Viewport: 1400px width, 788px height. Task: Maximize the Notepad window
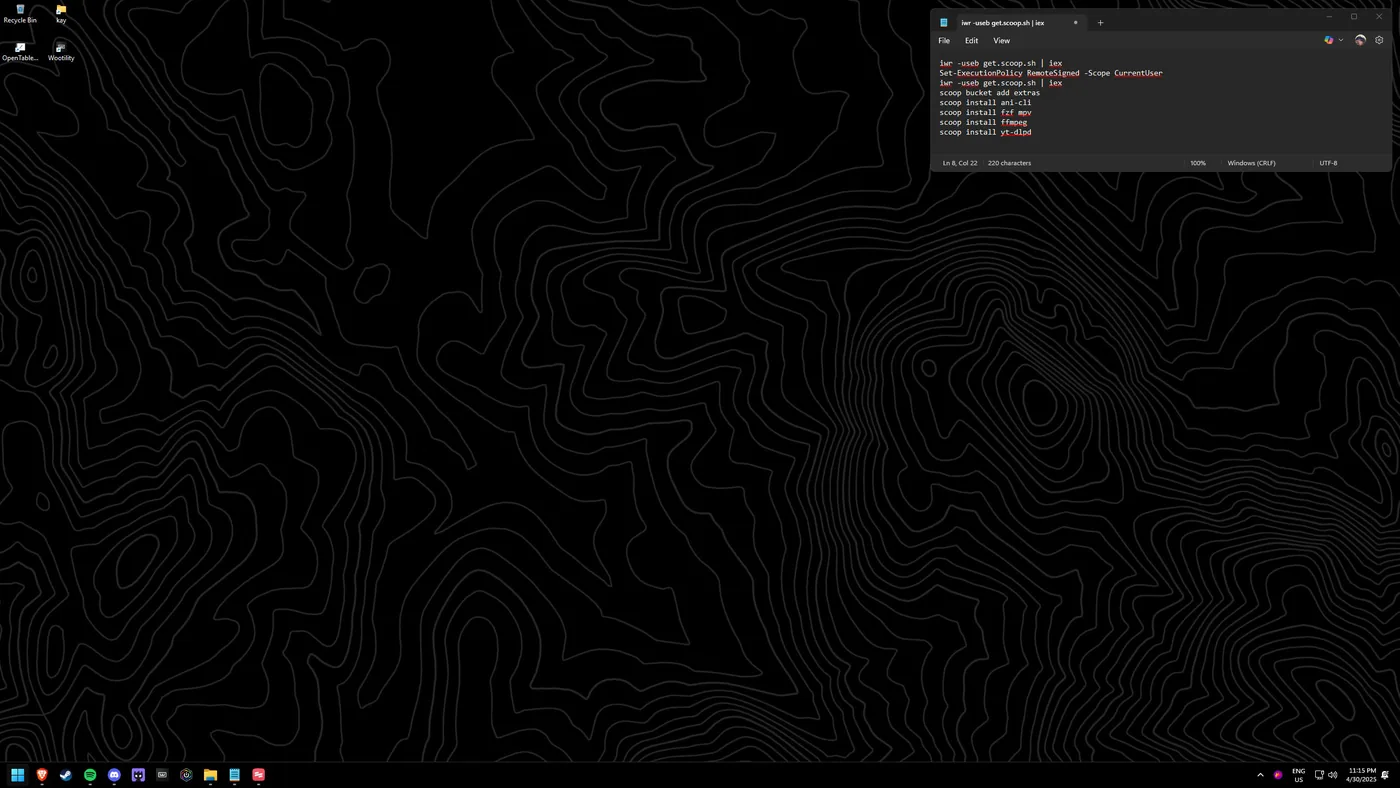tap(1354, 17)
